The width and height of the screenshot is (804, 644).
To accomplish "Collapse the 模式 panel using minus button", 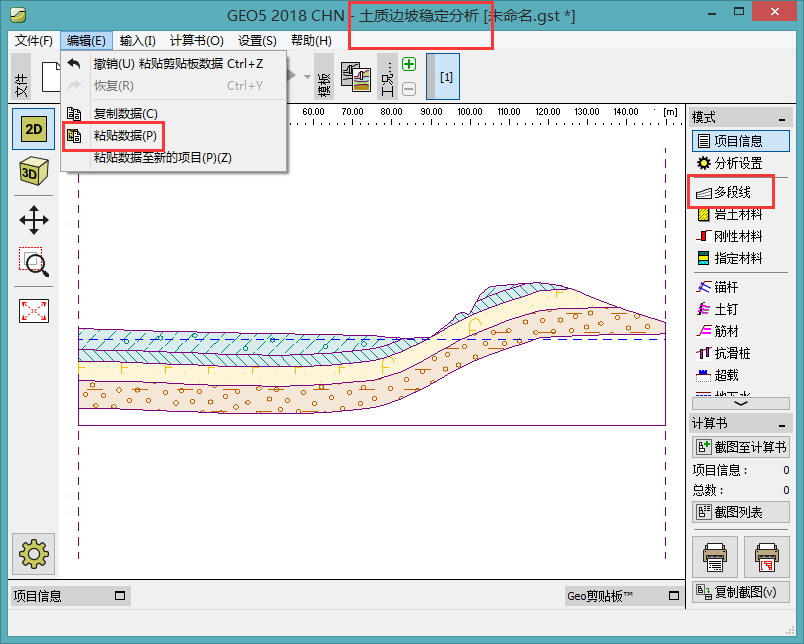I will 783,117.
